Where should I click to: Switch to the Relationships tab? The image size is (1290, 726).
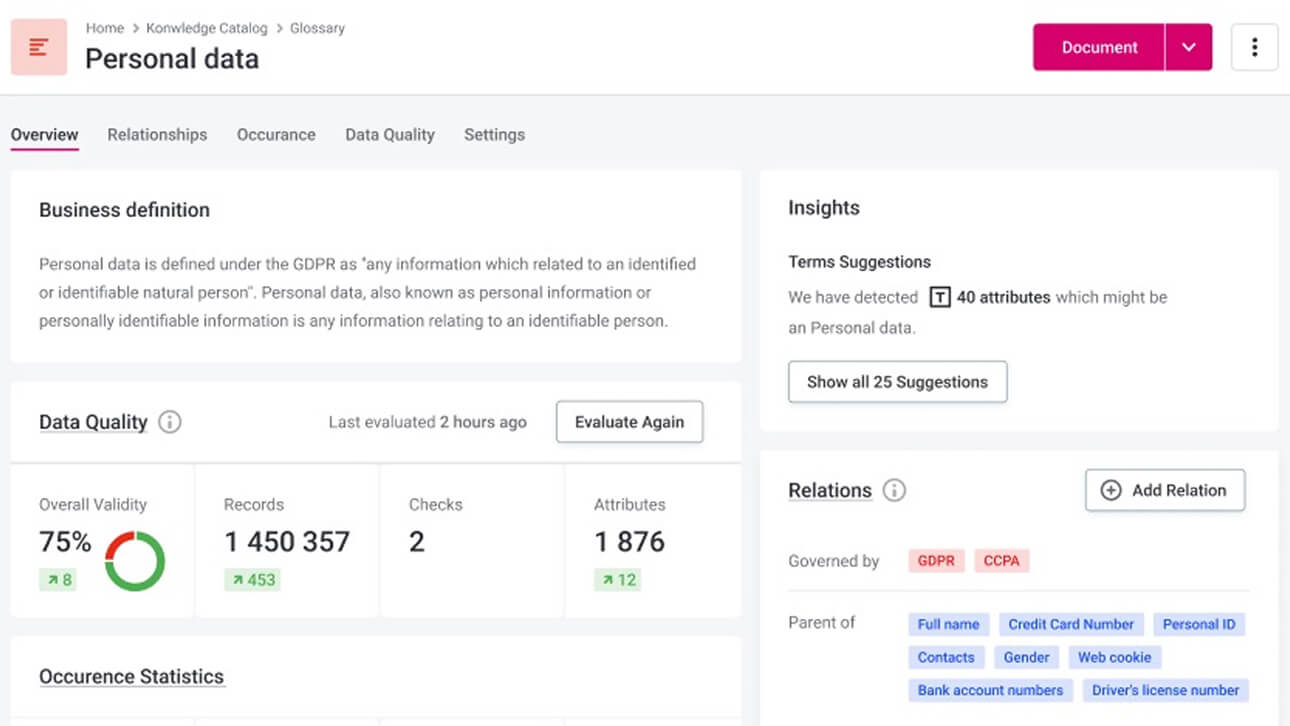click(157, 134)
